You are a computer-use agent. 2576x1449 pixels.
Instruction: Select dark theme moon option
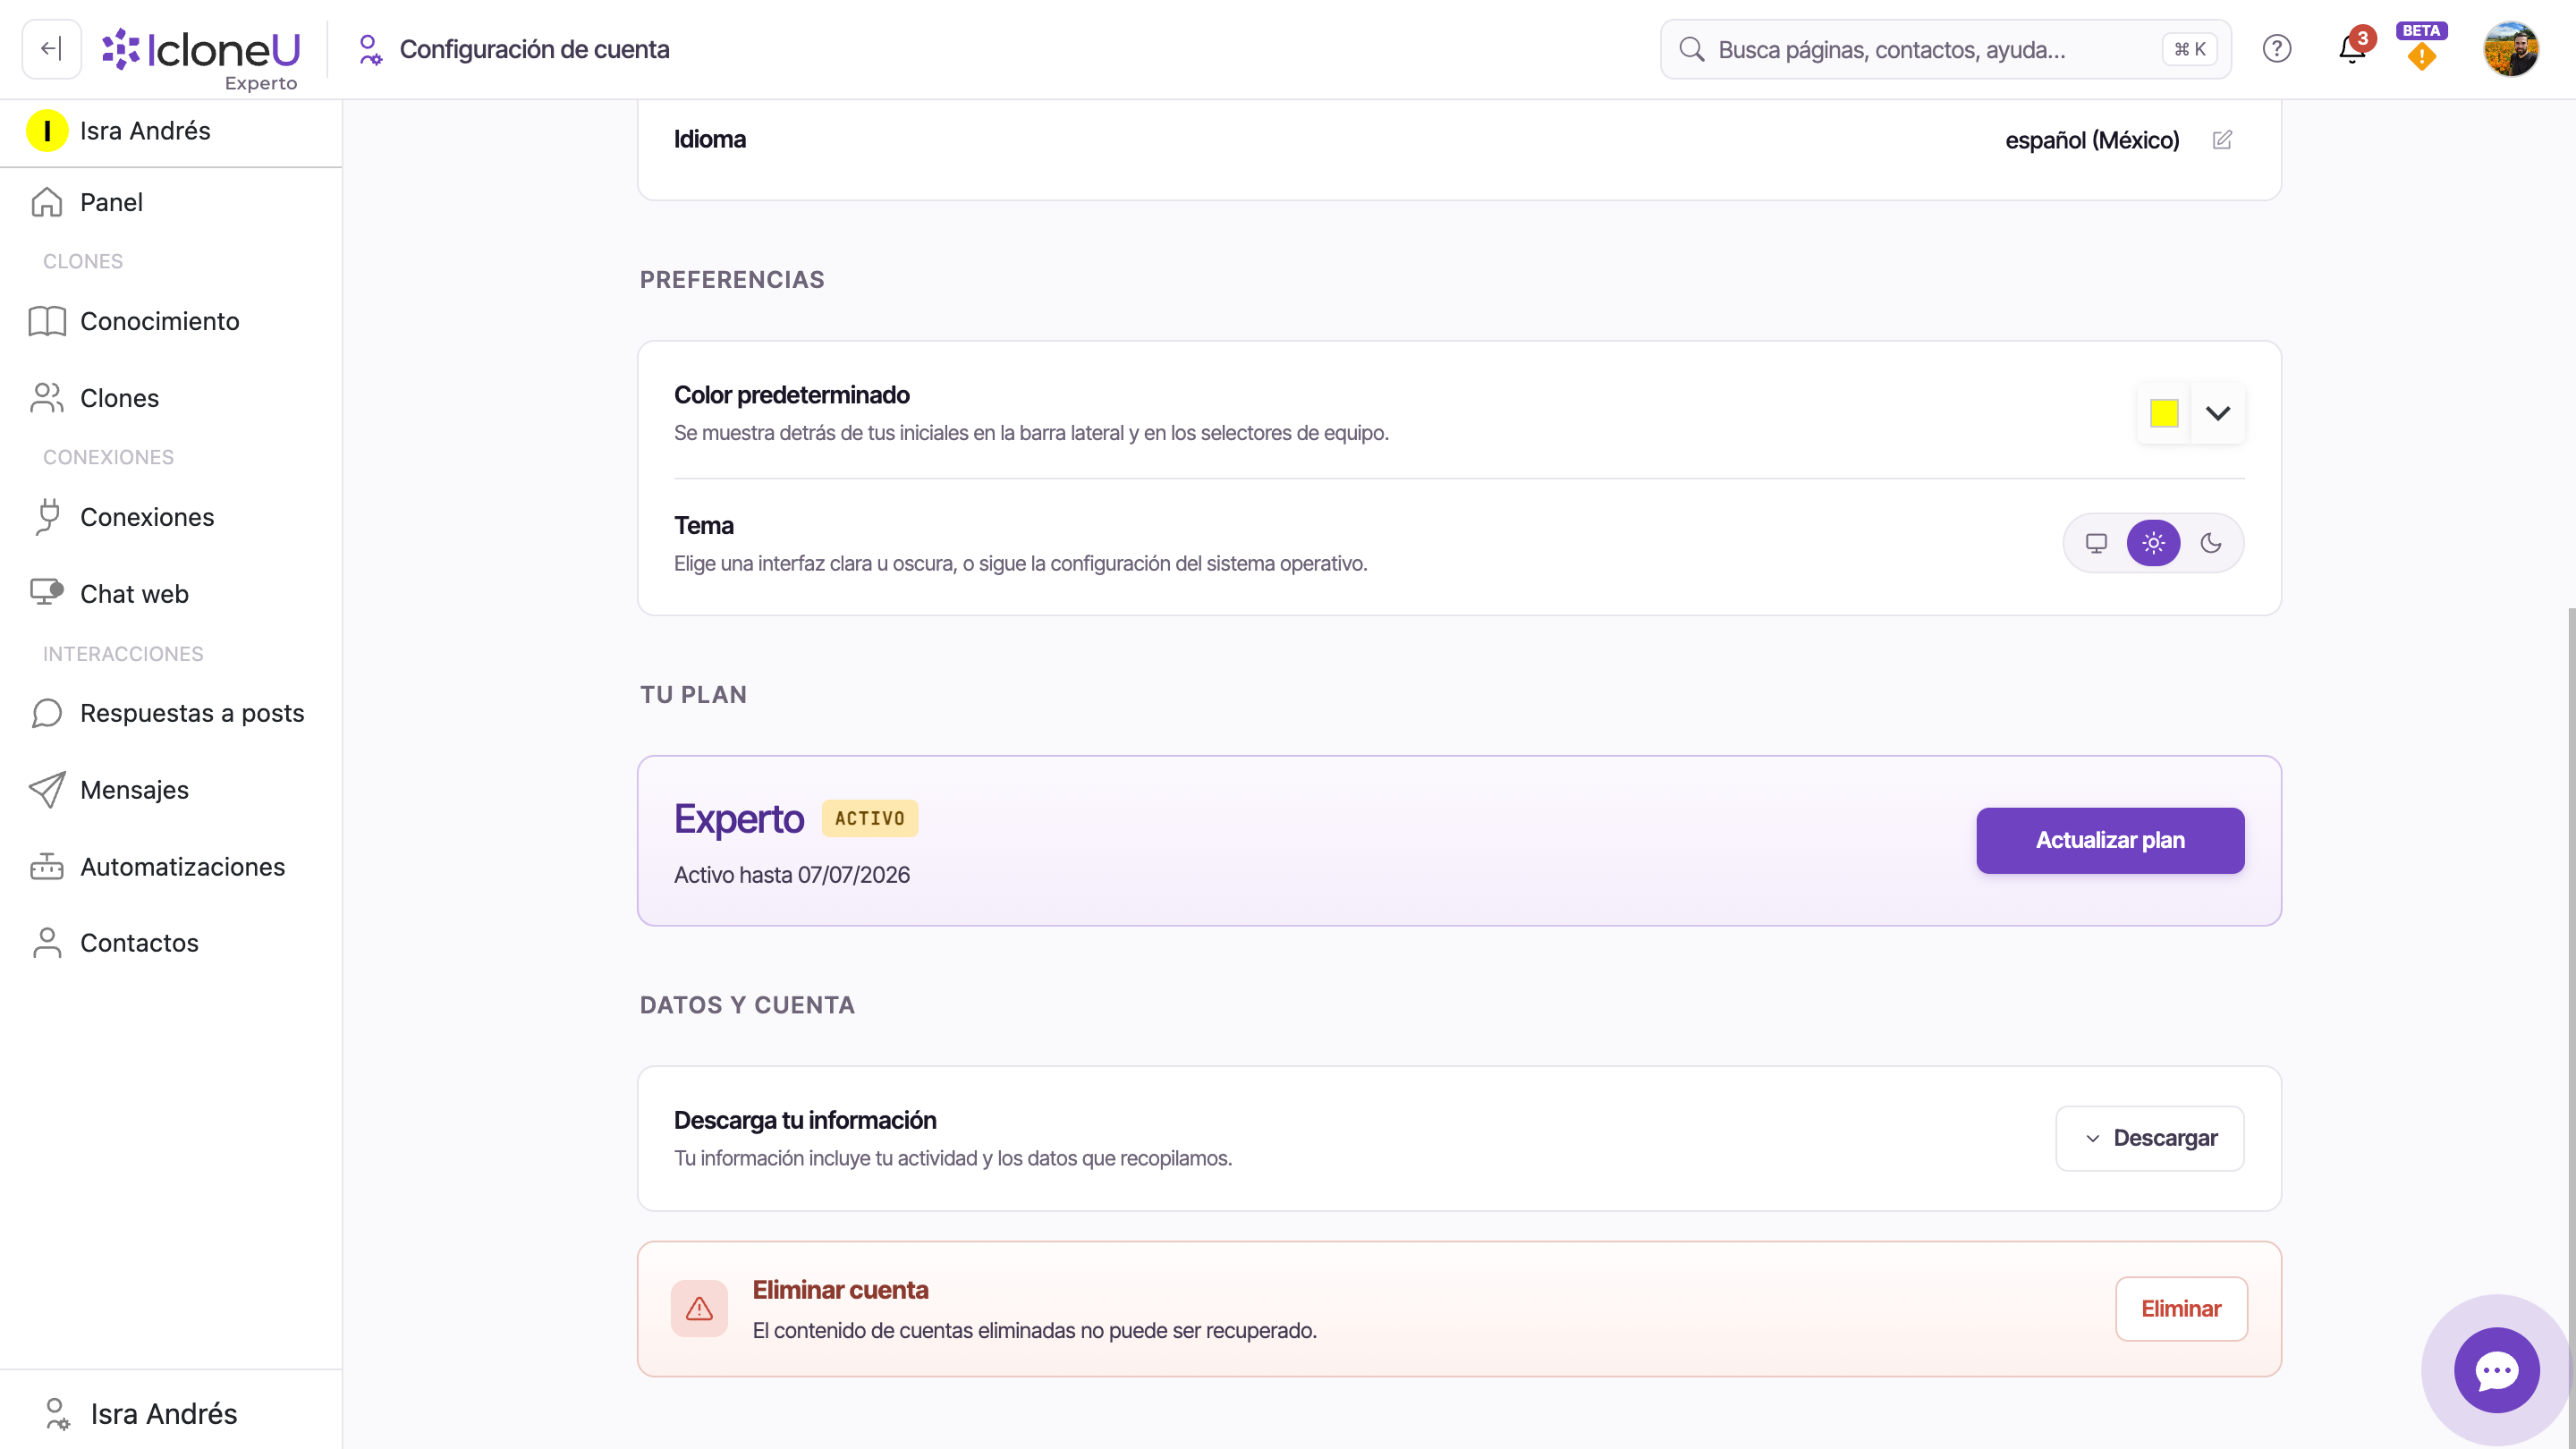2210,543
